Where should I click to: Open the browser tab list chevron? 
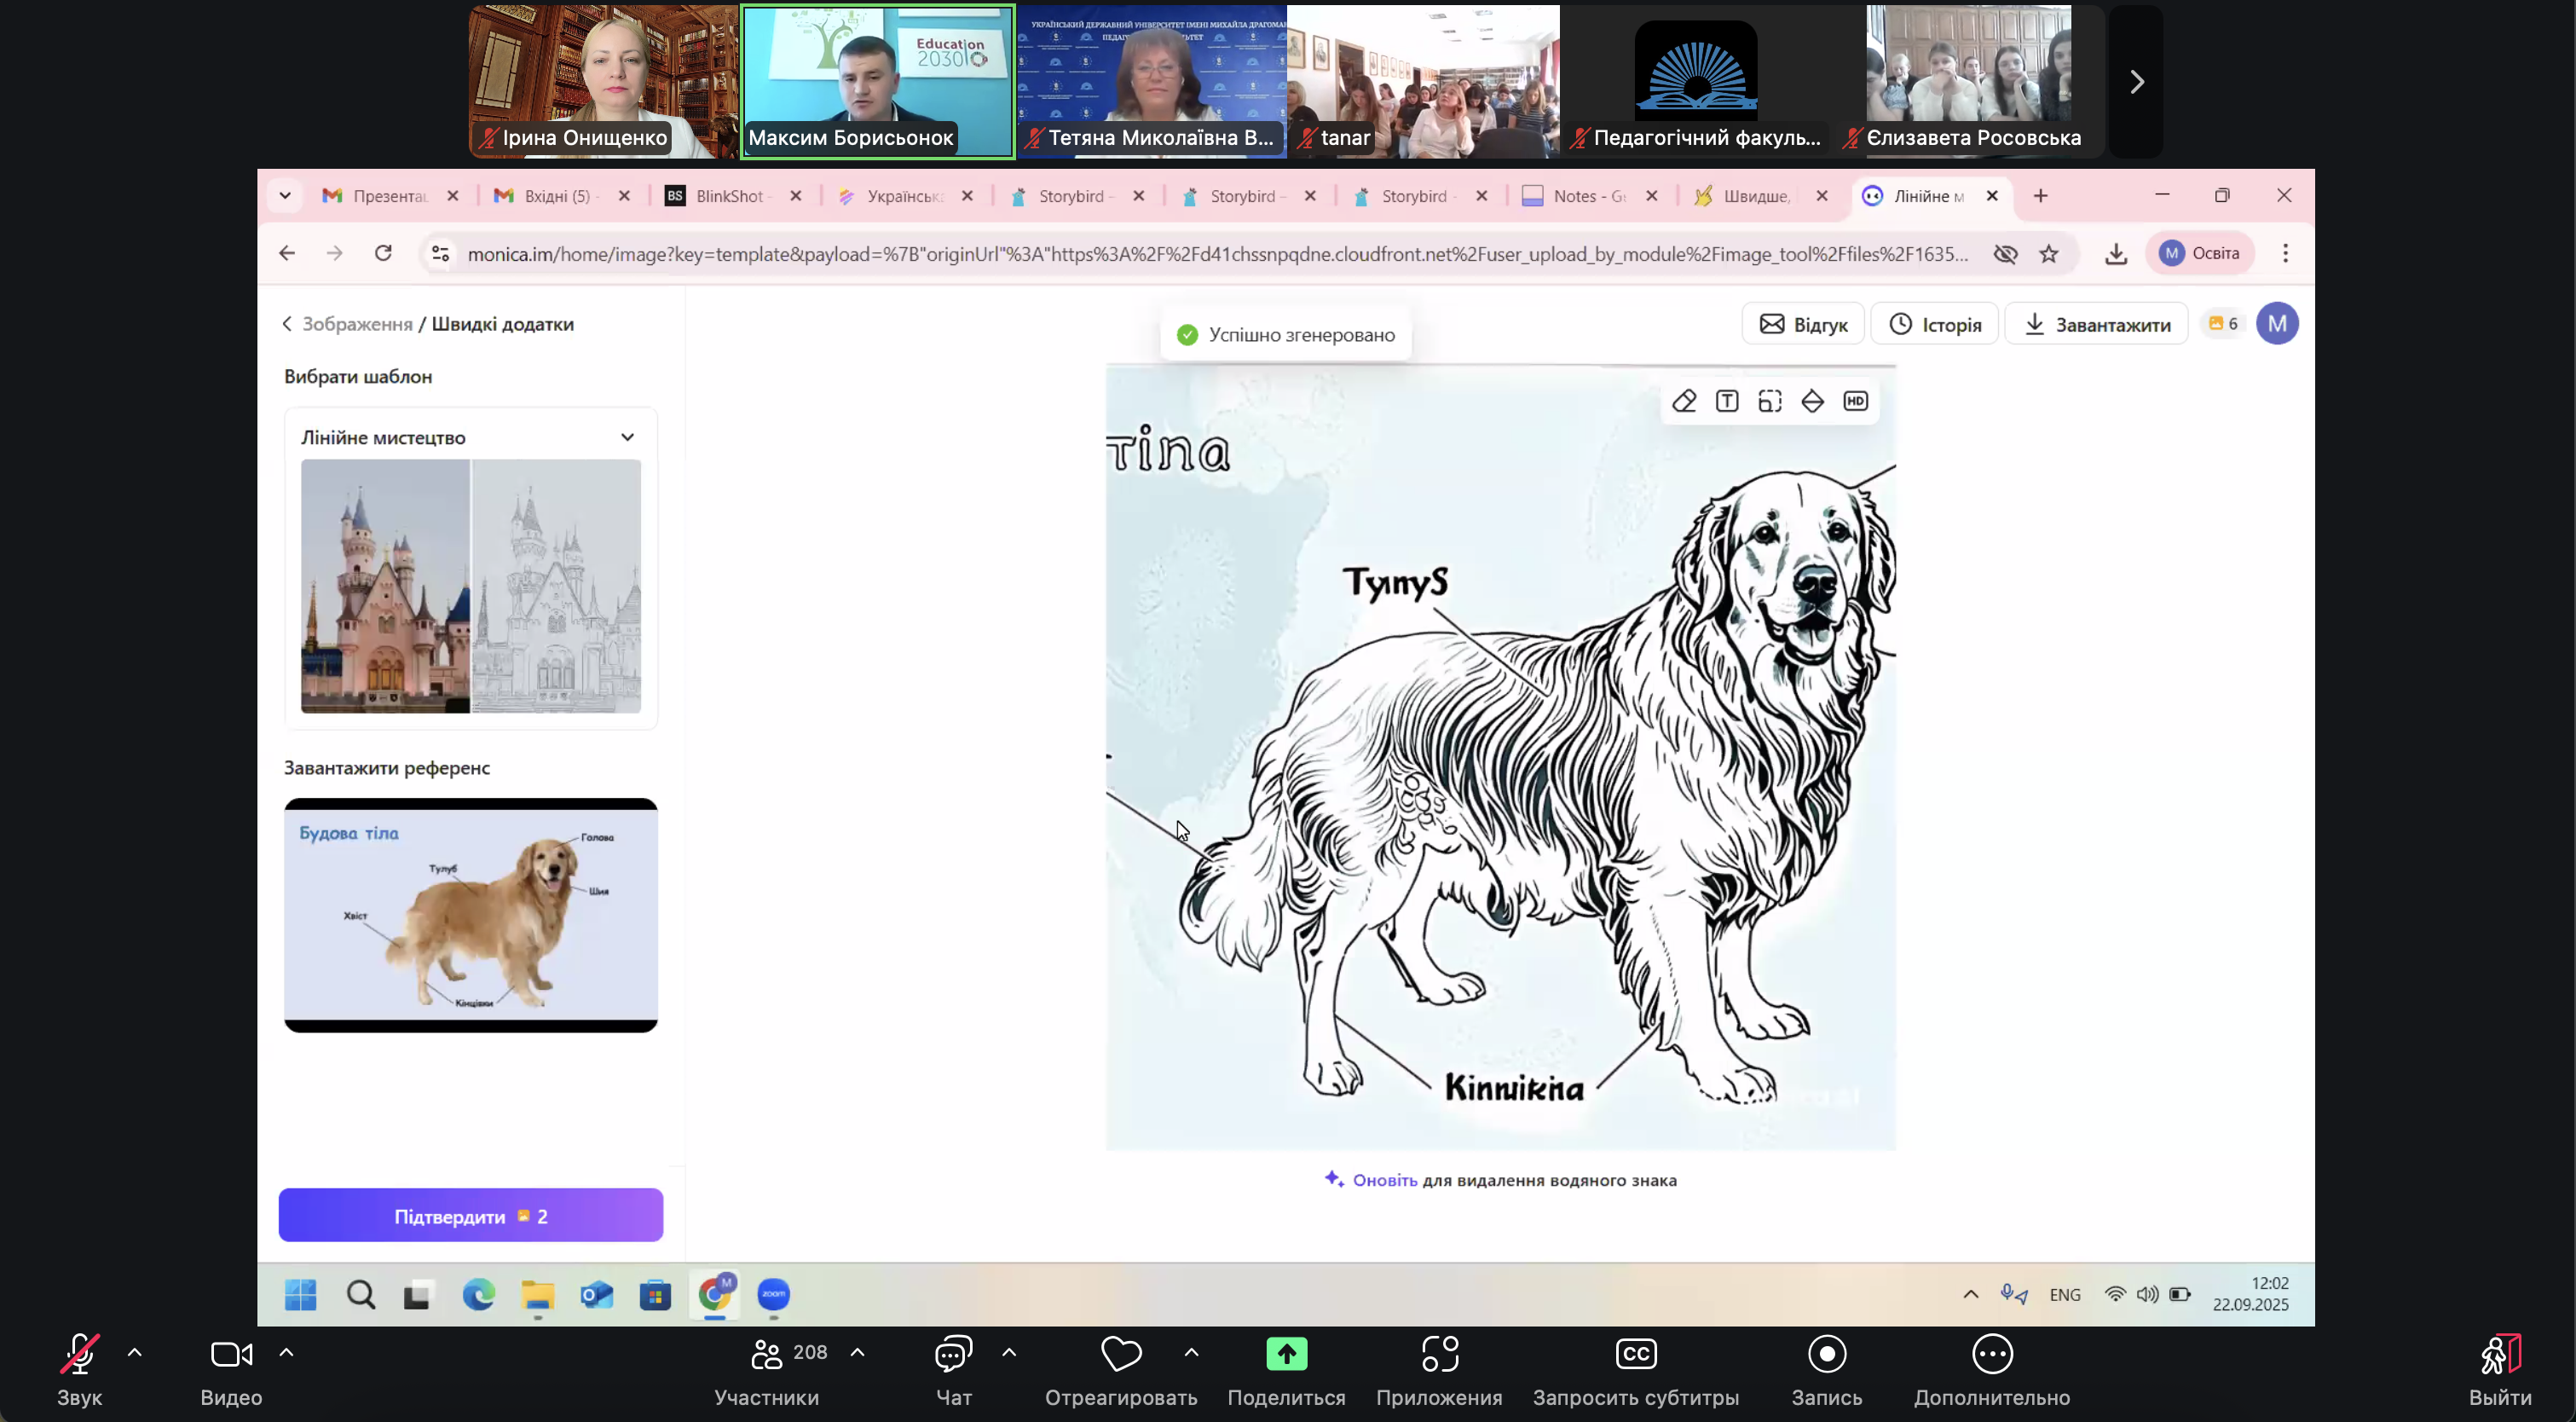(x=285, y=196)
